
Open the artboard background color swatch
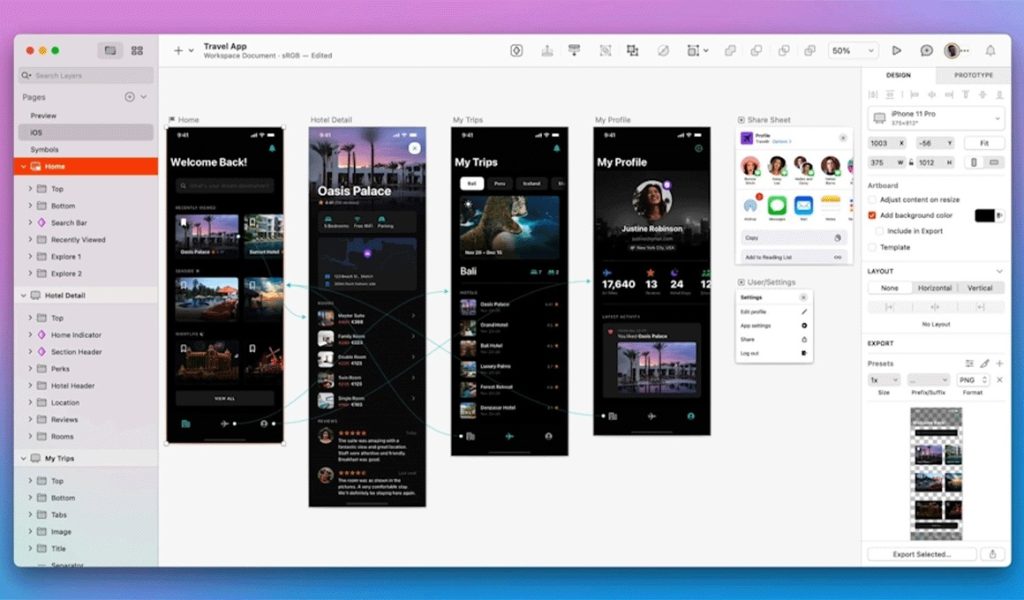(985, 215)
